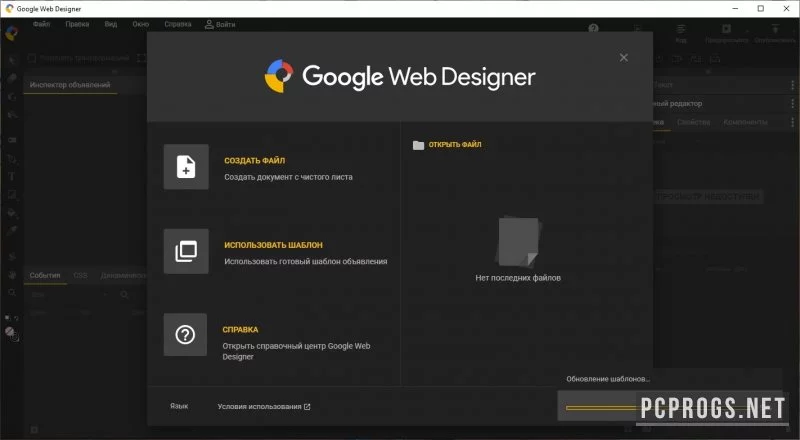Select the Tag tool in left toolbar
Image resolution: width=800 pixels, height=440 pixels.
12,140
